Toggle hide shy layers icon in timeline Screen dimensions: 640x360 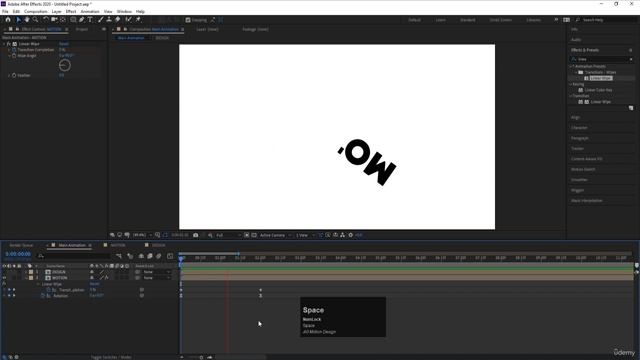(x=141, y=256)
